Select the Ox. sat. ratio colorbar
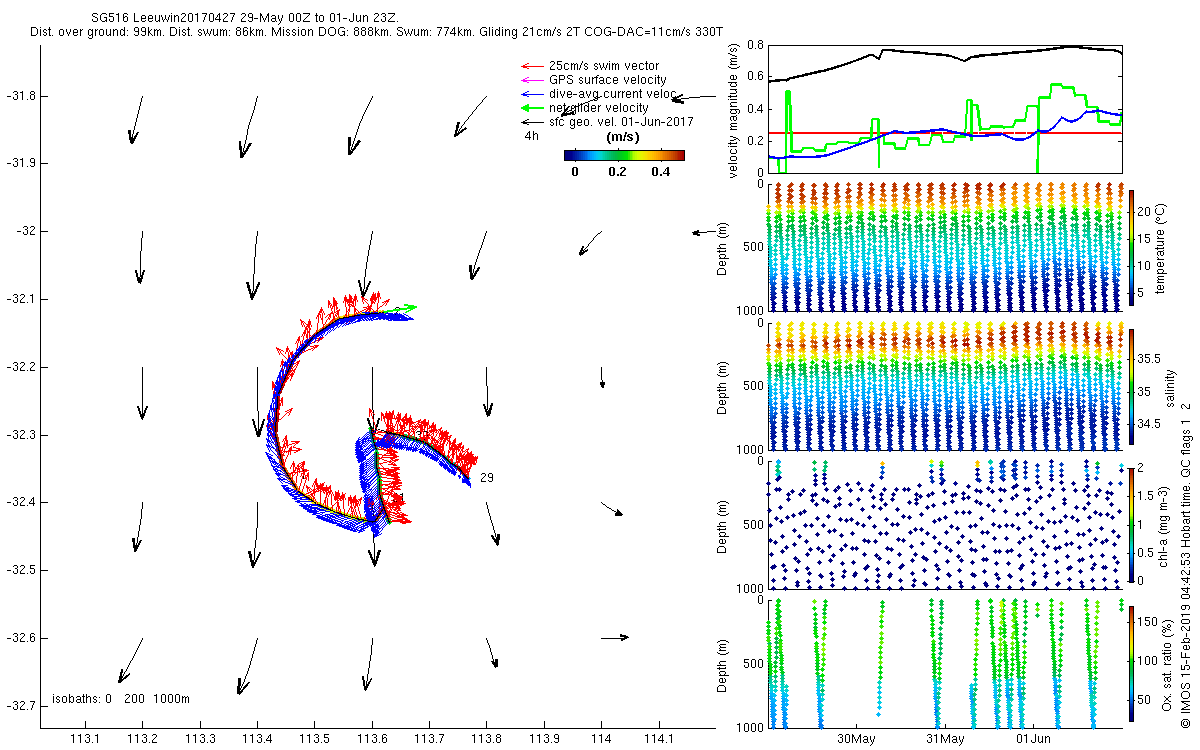 1133,663
